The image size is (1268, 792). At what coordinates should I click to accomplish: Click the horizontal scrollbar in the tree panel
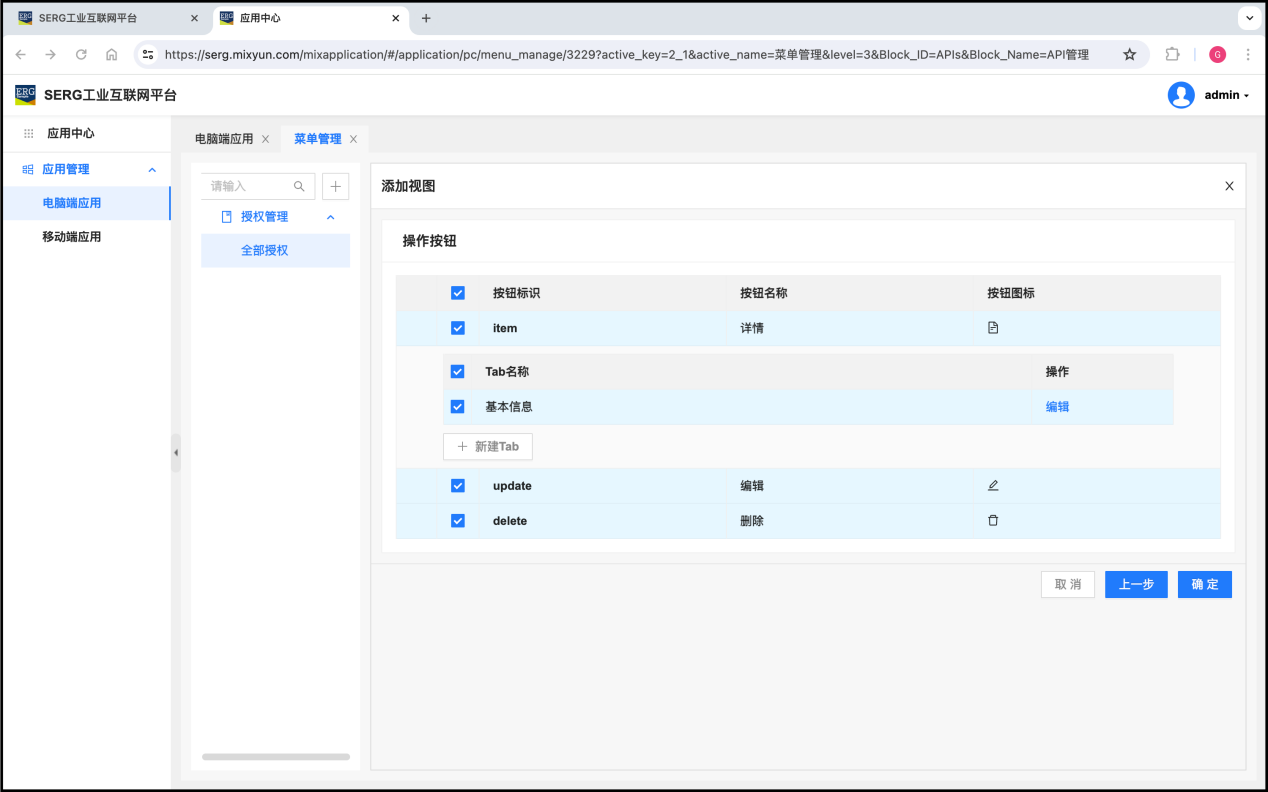point(276,757)
